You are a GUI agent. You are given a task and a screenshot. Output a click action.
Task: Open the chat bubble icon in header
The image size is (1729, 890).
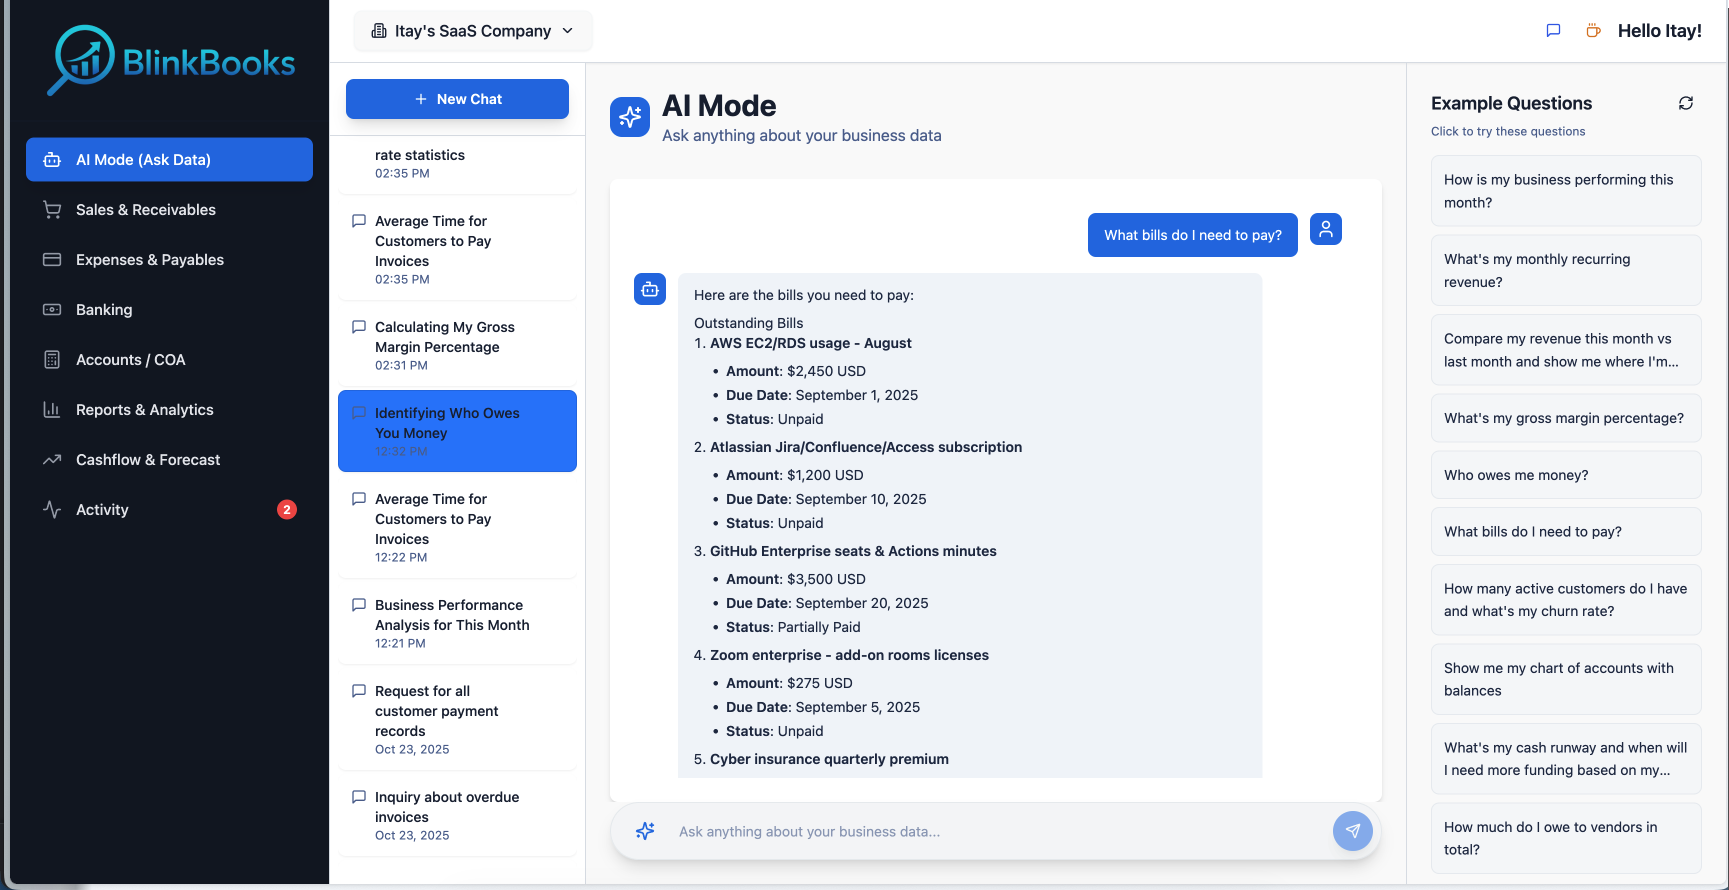[1553, 31]
